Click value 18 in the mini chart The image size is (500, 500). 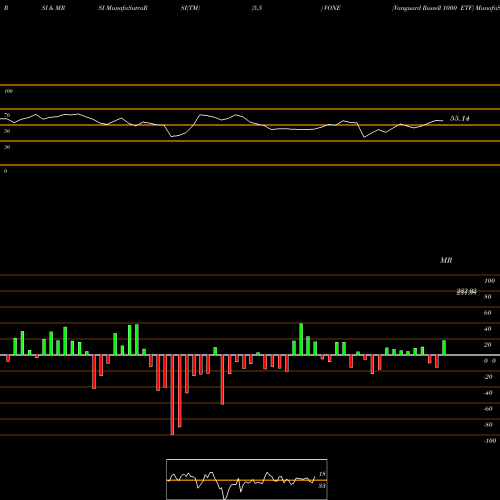point(322,474)
